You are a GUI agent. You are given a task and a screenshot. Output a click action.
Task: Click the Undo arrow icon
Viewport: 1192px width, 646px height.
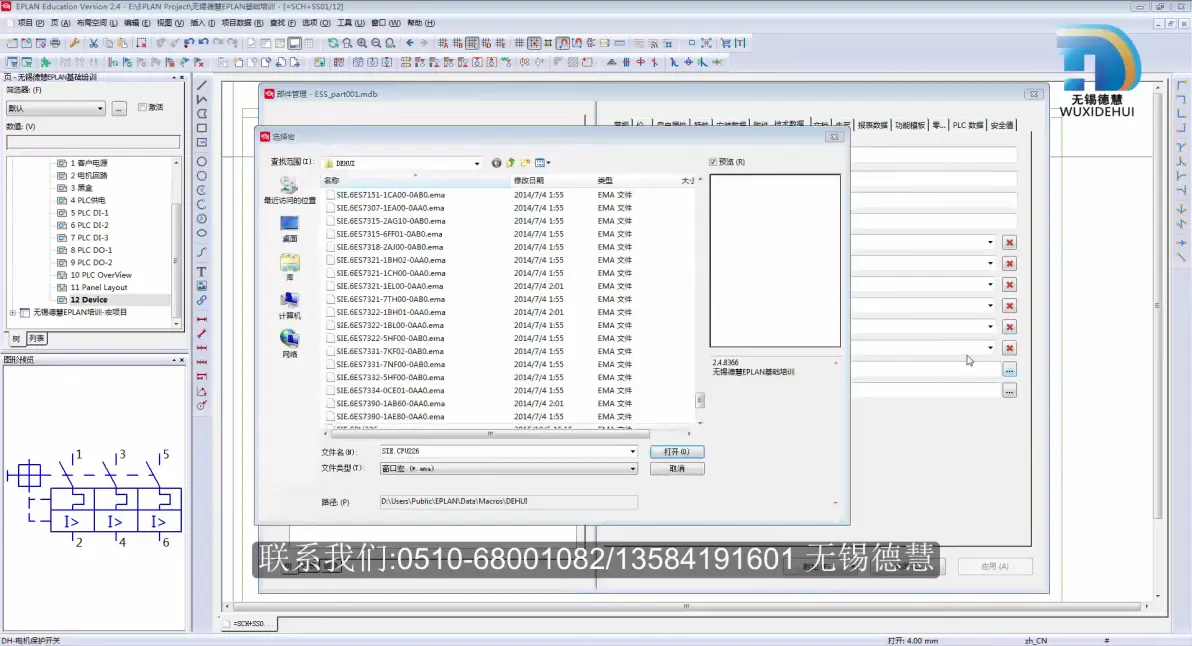coord(204,43)
